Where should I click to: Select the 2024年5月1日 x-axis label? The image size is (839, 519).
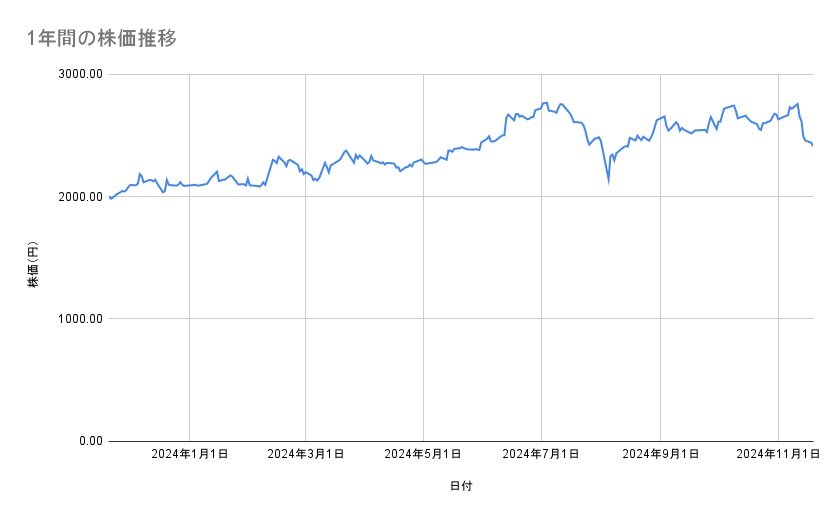coord(424,454)
